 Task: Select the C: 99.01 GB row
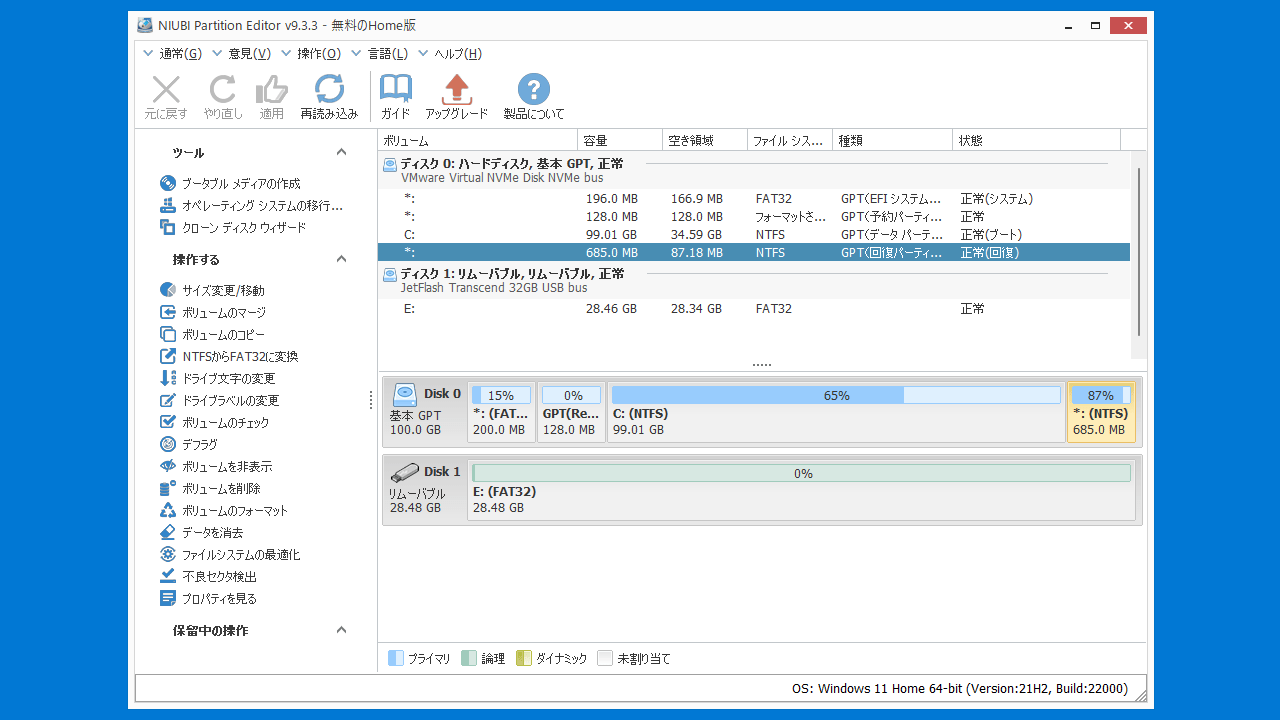point(754,235)
